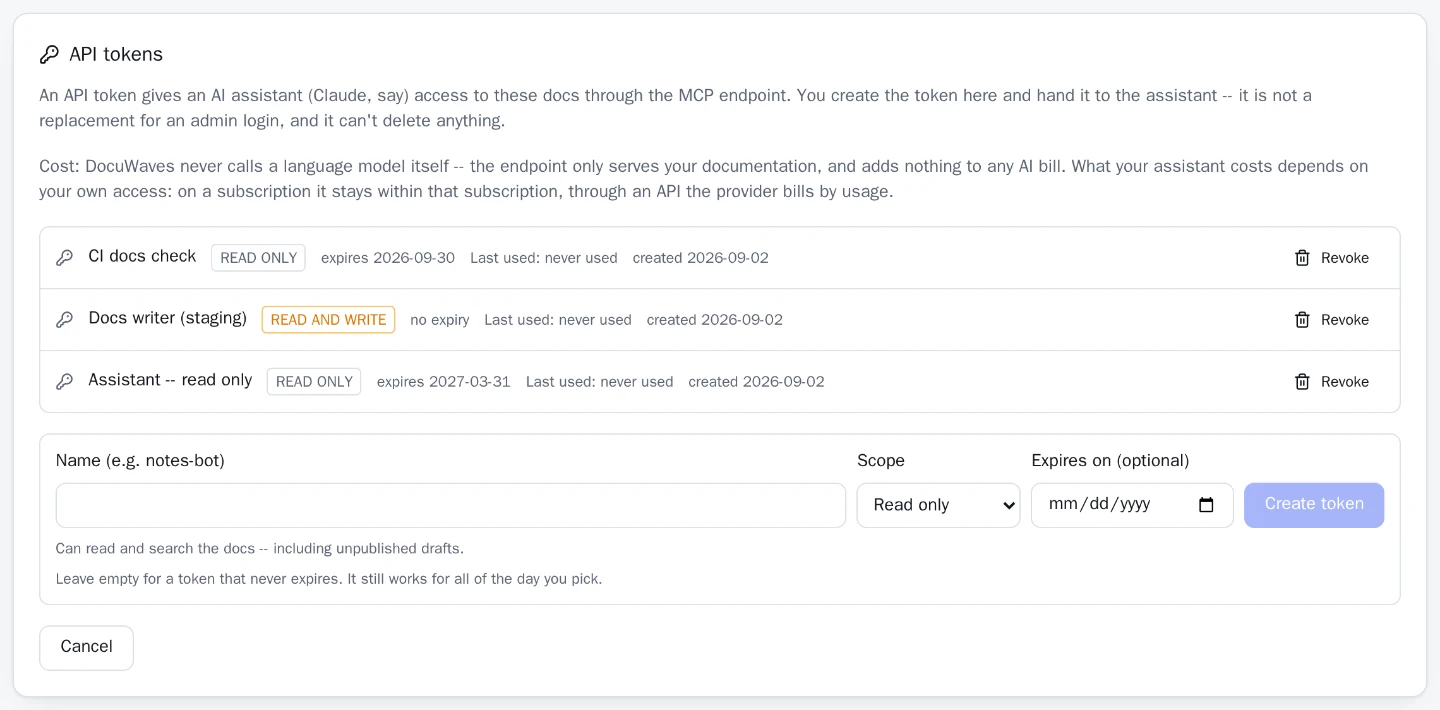Click 'Last used: never used' on CI docs check row
Viewport: 1440px width, 710px height.
tap(544, 258)
